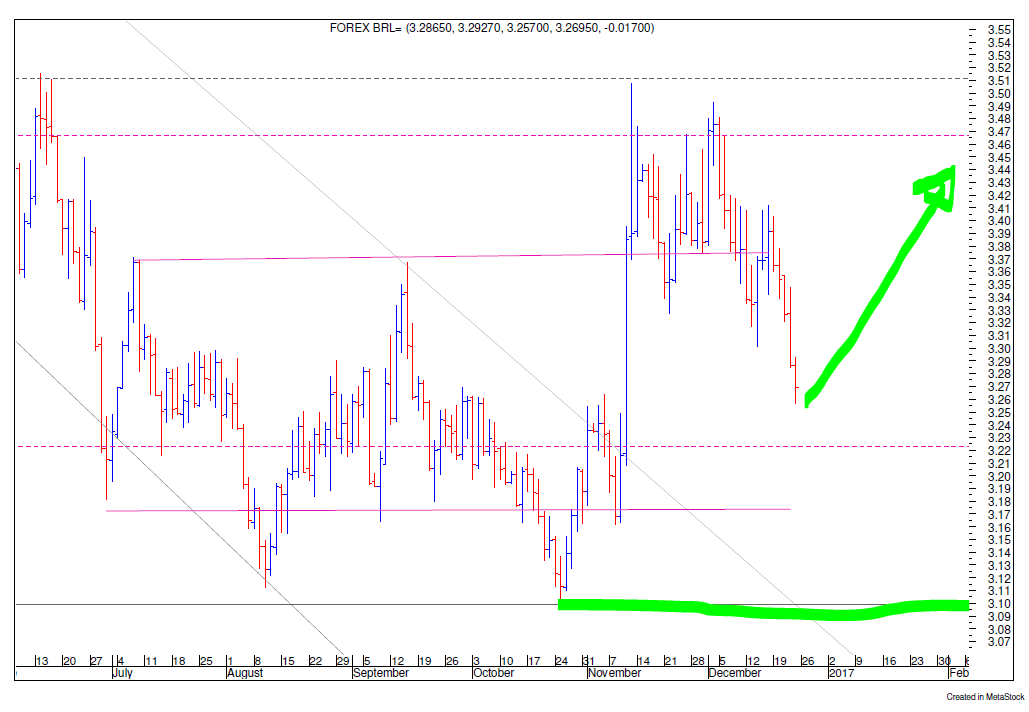Screen dimensions: 1029x712
Task: Select the August month label
Action: [245, 673]
